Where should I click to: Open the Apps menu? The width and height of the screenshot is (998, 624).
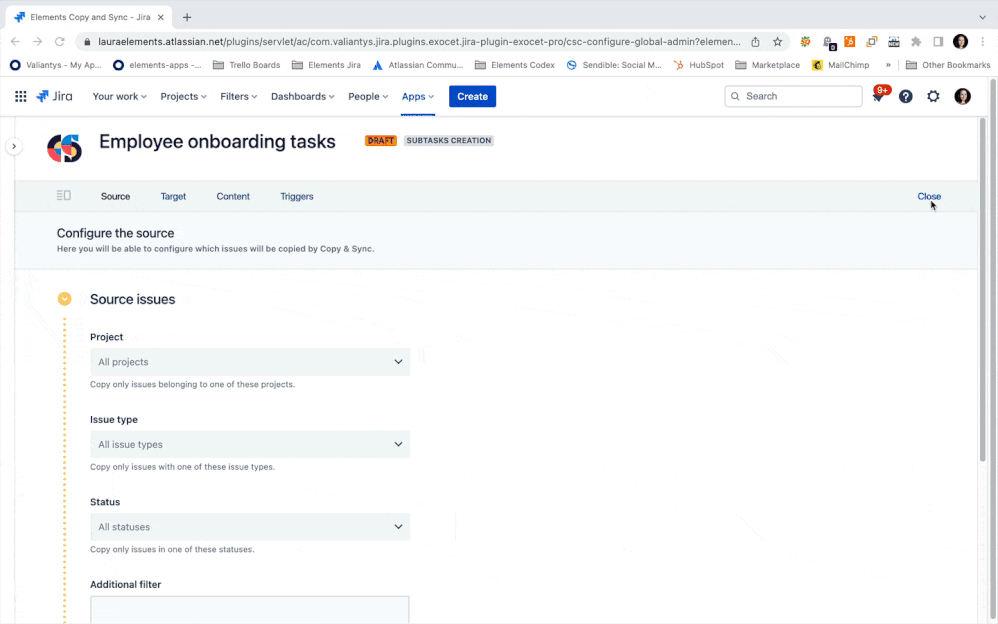(x=418, y=96)
